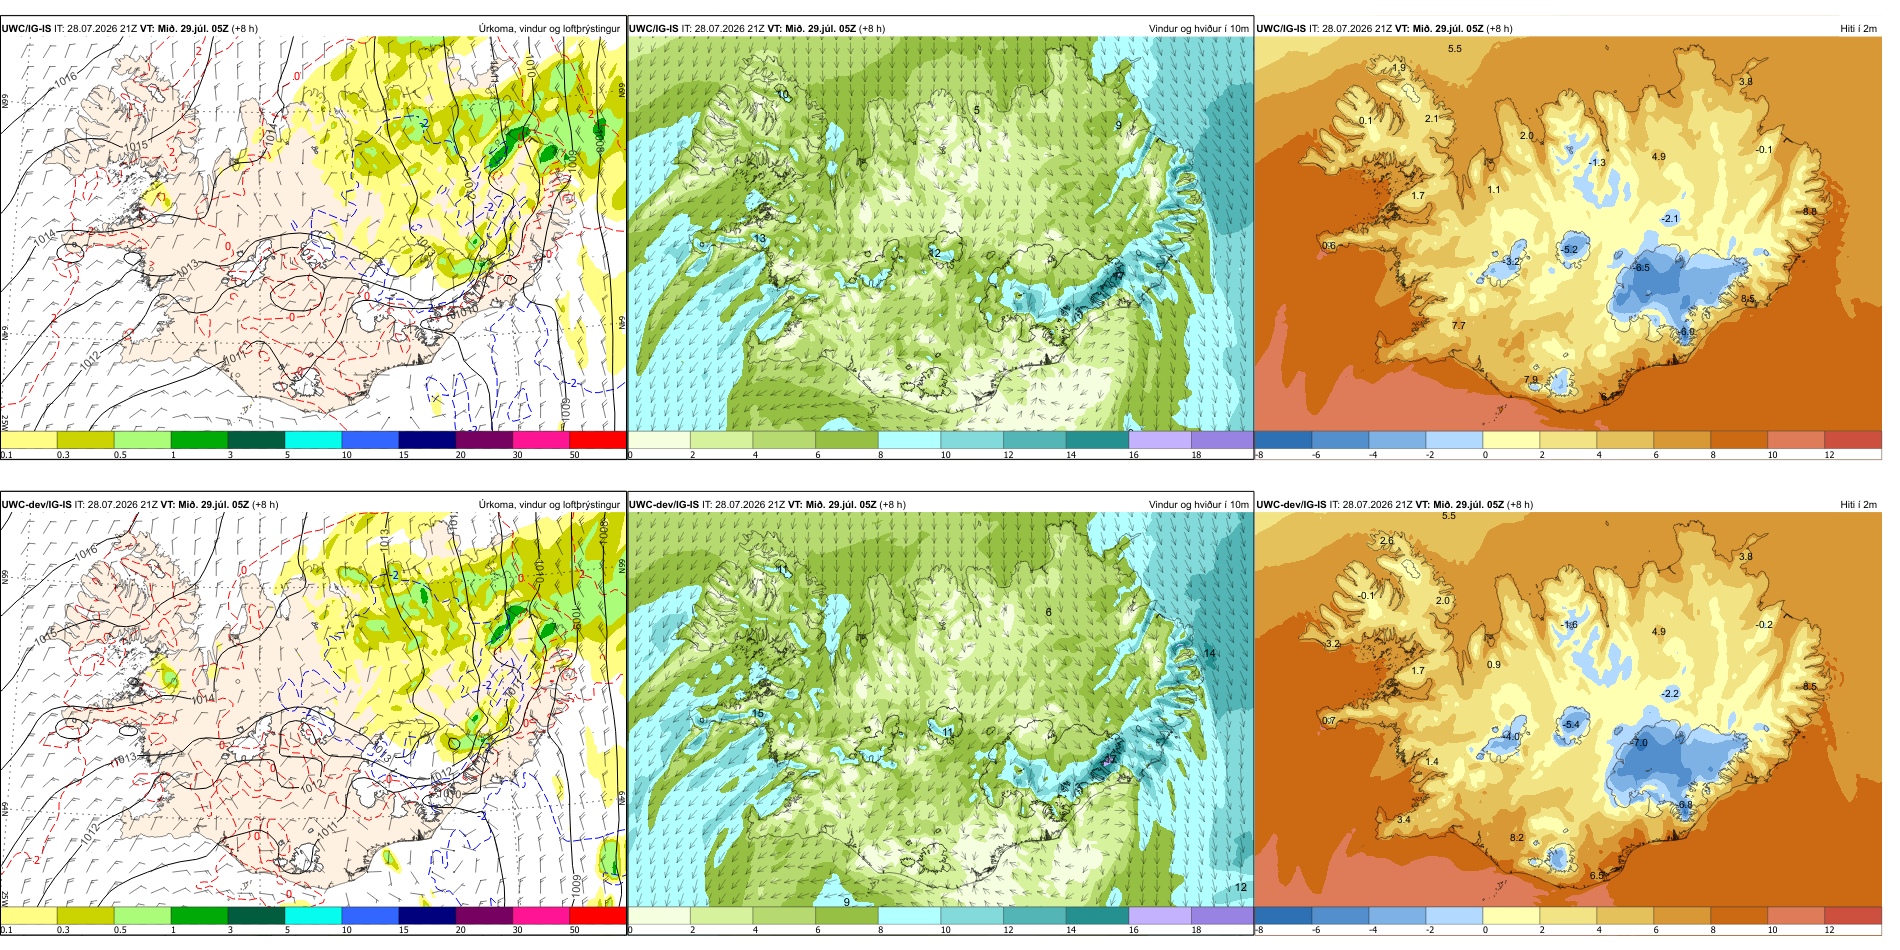Click the -4.0 temperature value on UWC-dev map

[1512, 737]
